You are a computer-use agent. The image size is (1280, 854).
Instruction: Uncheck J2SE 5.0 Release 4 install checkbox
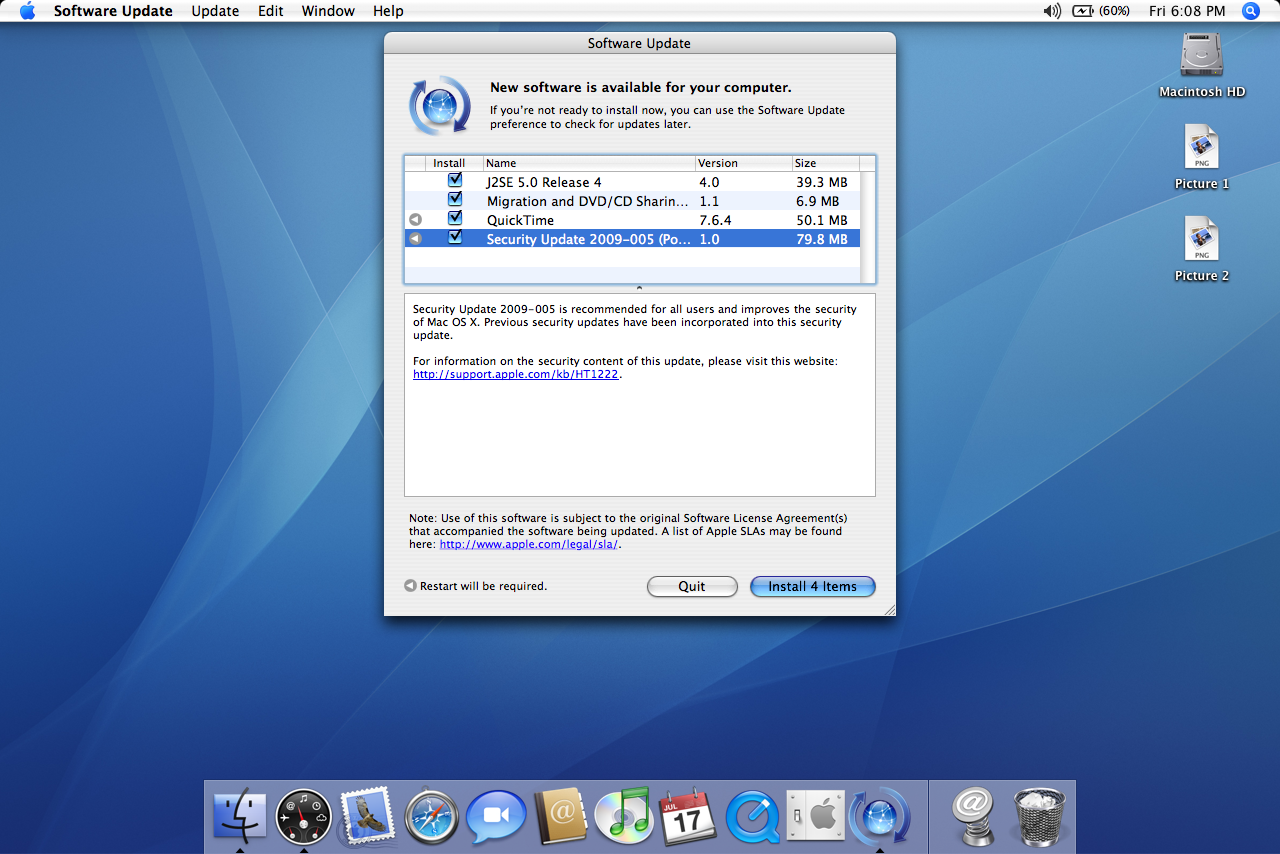[x=455, y=181]
